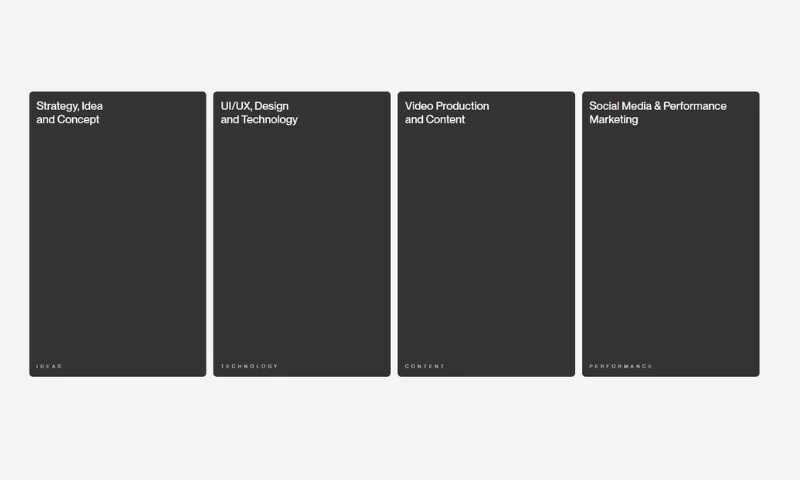Screen dimensions: 800x480
Task: Click the CONTENT footer label
Action: (x=425, y=366)
